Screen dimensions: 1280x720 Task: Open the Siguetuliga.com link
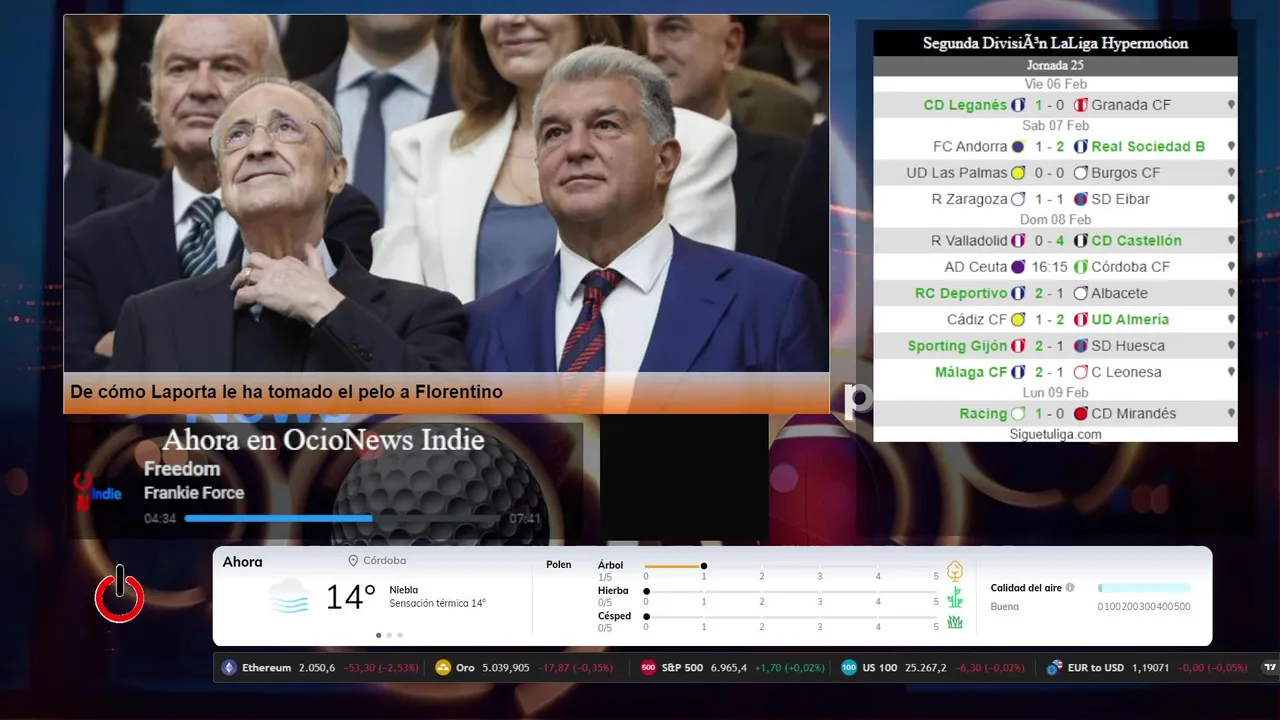click(1055, 434)
